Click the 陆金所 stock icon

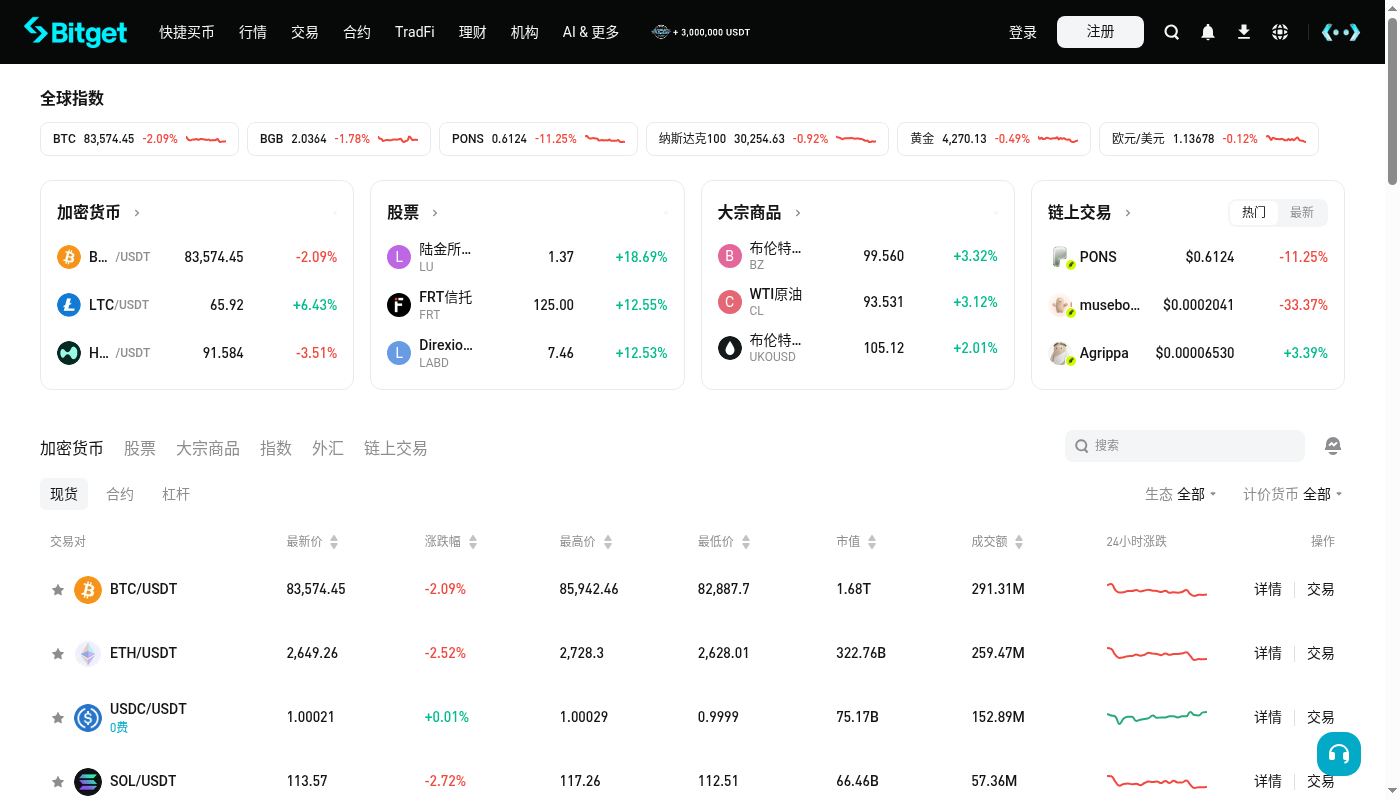(x=399, y=257)
